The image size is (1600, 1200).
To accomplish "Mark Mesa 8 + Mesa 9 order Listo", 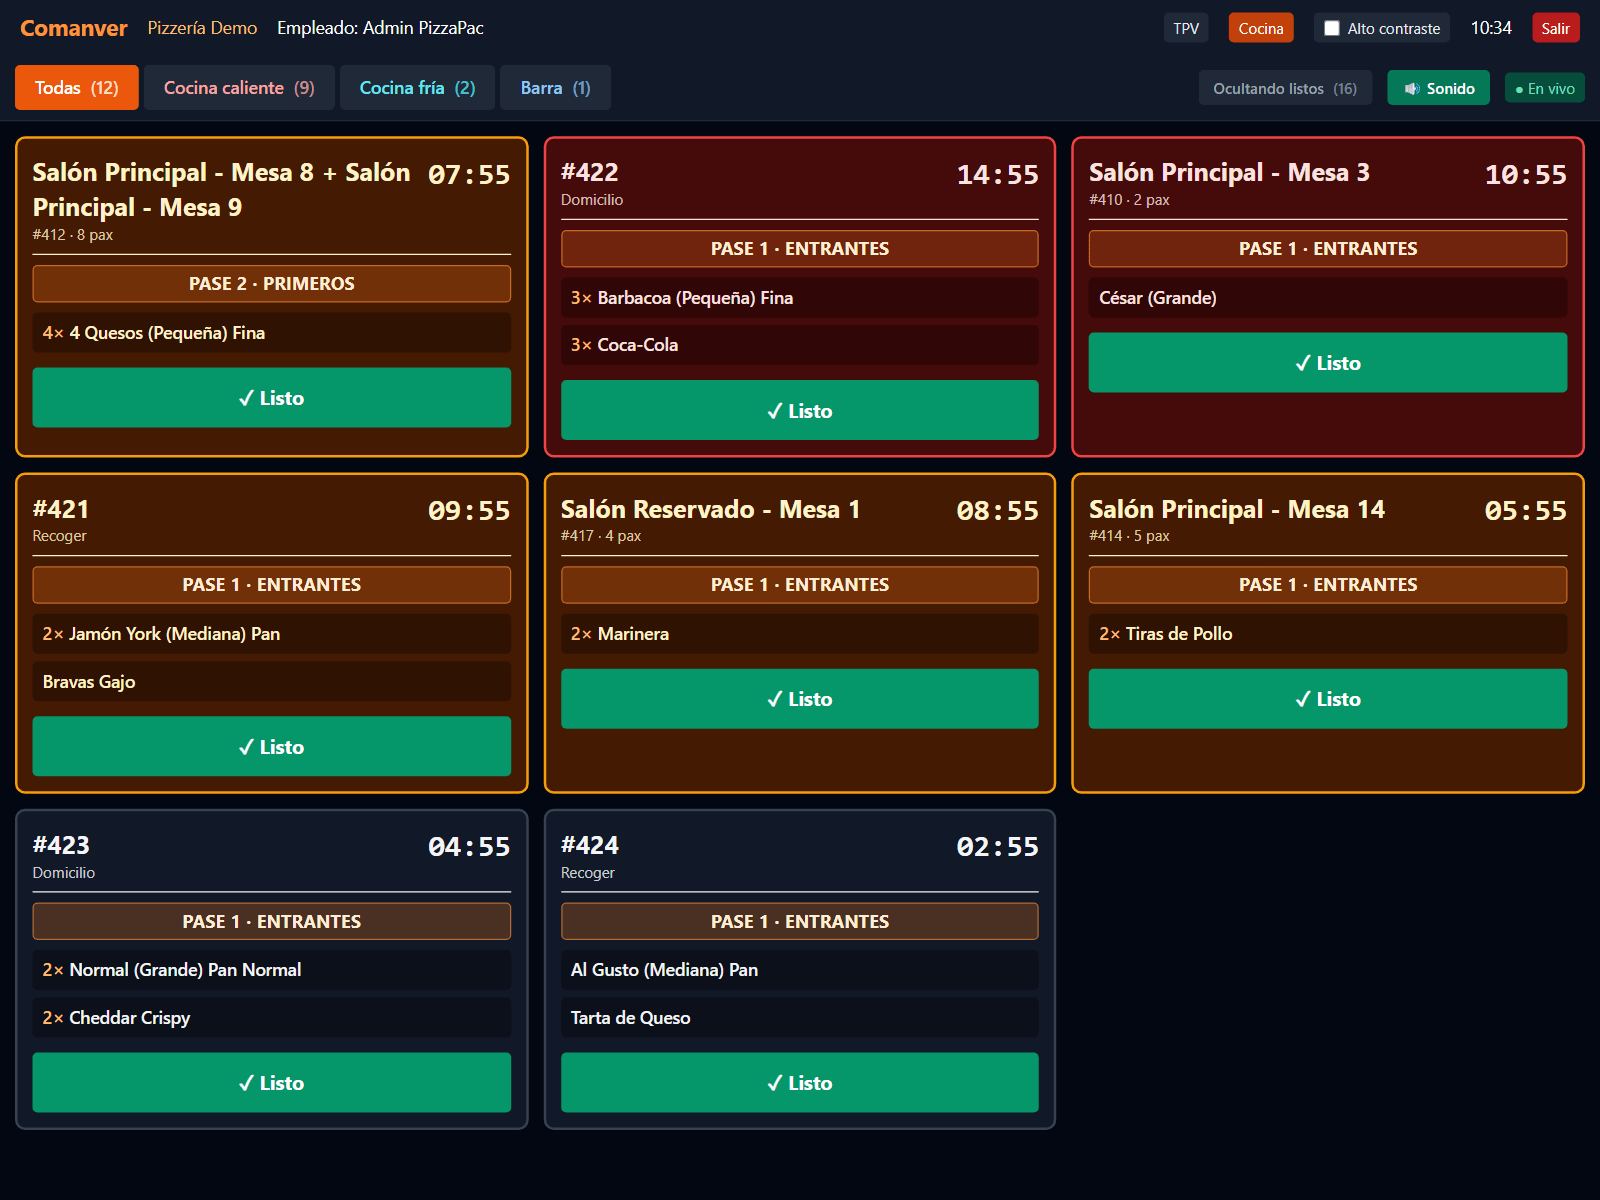I will [x=271, y=398].
